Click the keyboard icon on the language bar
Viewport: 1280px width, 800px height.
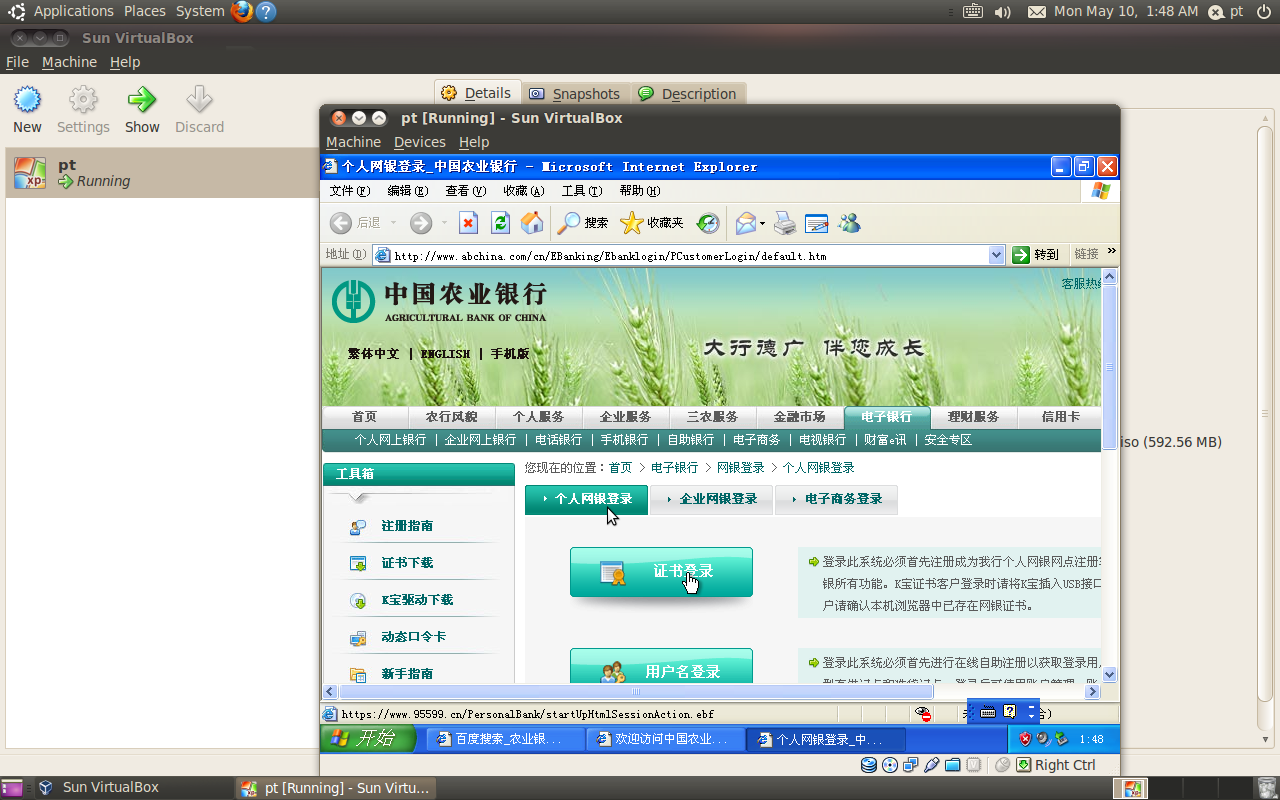(x=988, y=712)
